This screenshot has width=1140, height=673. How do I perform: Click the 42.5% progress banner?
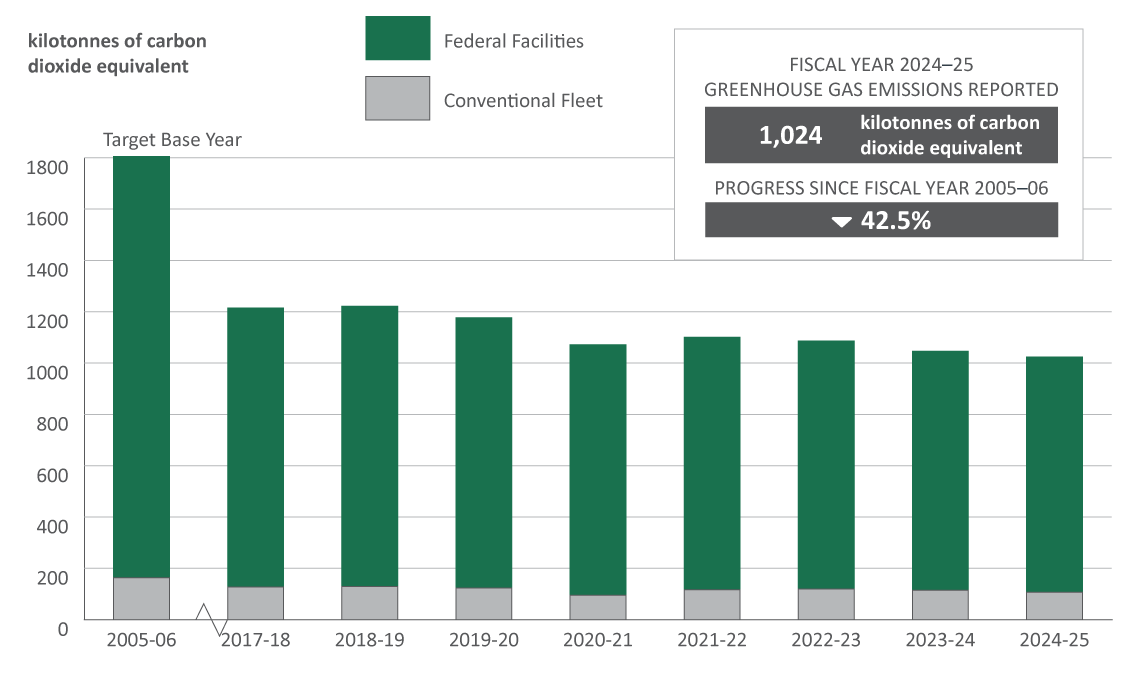(x=881, y=220)
